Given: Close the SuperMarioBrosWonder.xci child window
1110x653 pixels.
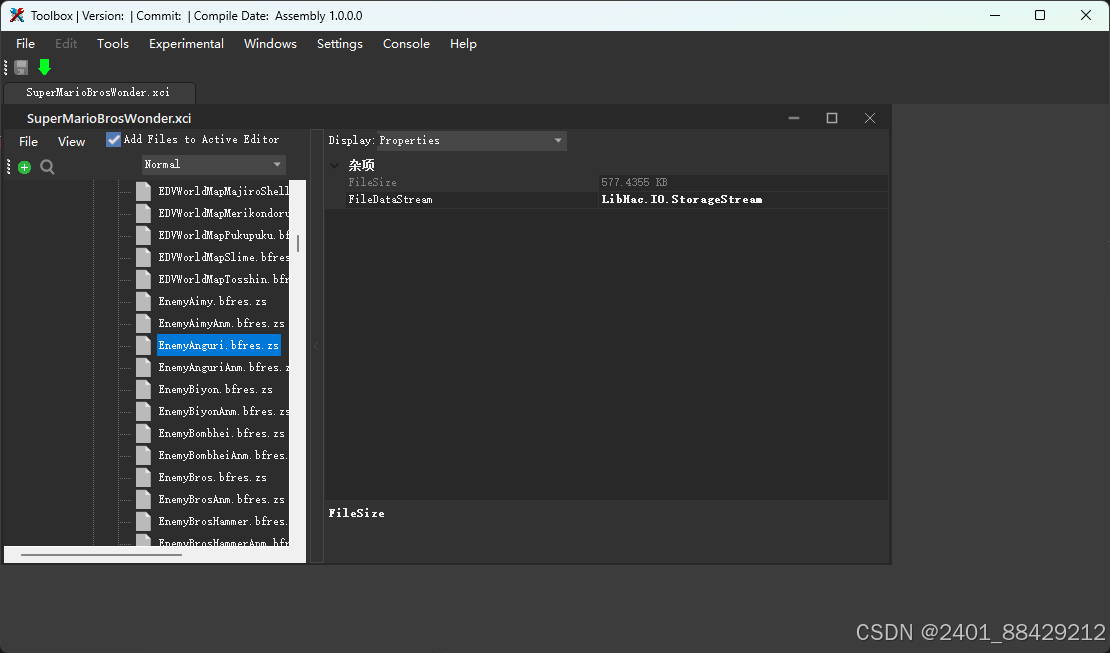Looking at the screenshot, I should pos(870,118).
